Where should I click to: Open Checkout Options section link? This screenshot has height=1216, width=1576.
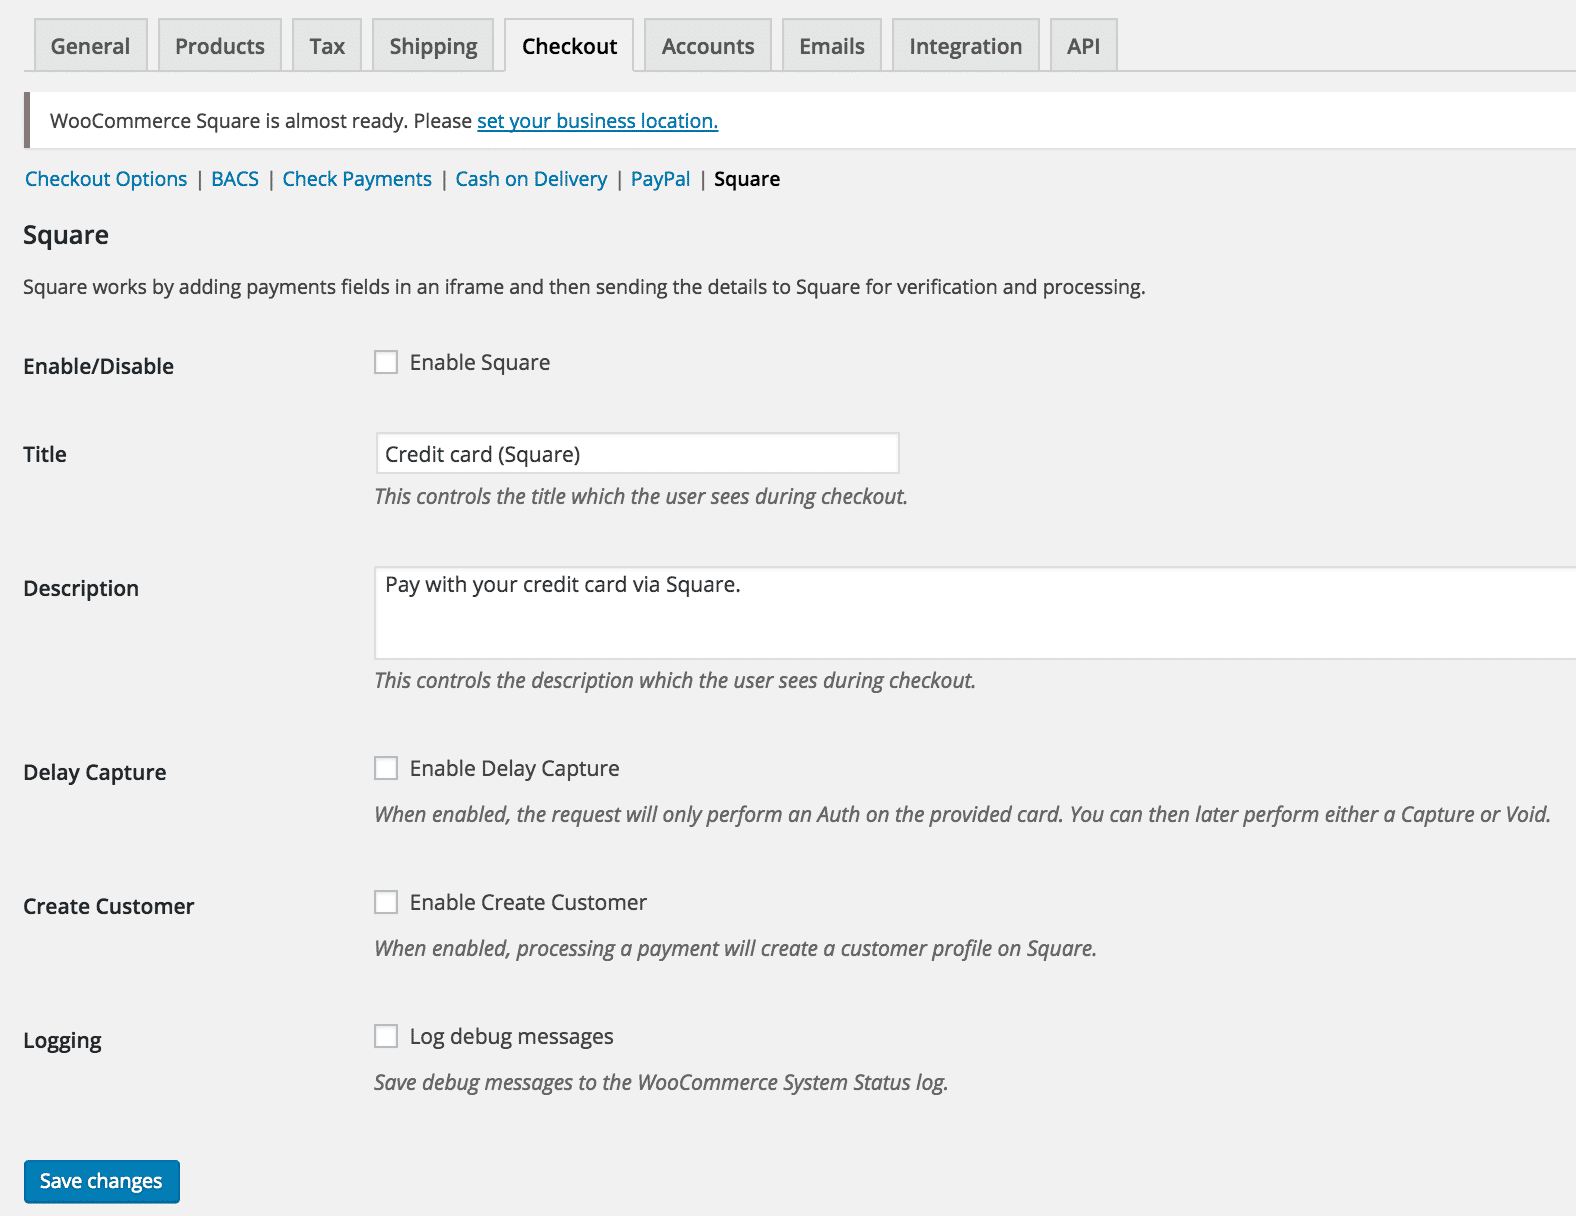(106, 179)
